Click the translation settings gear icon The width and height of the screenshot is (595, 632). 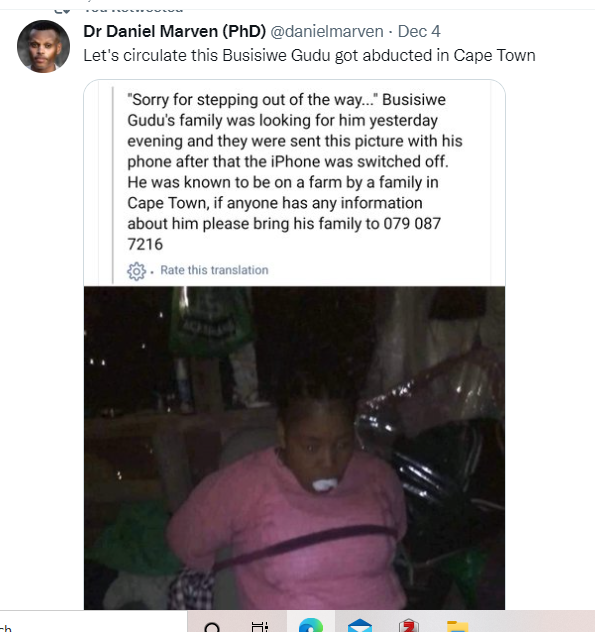click(136, 271)
